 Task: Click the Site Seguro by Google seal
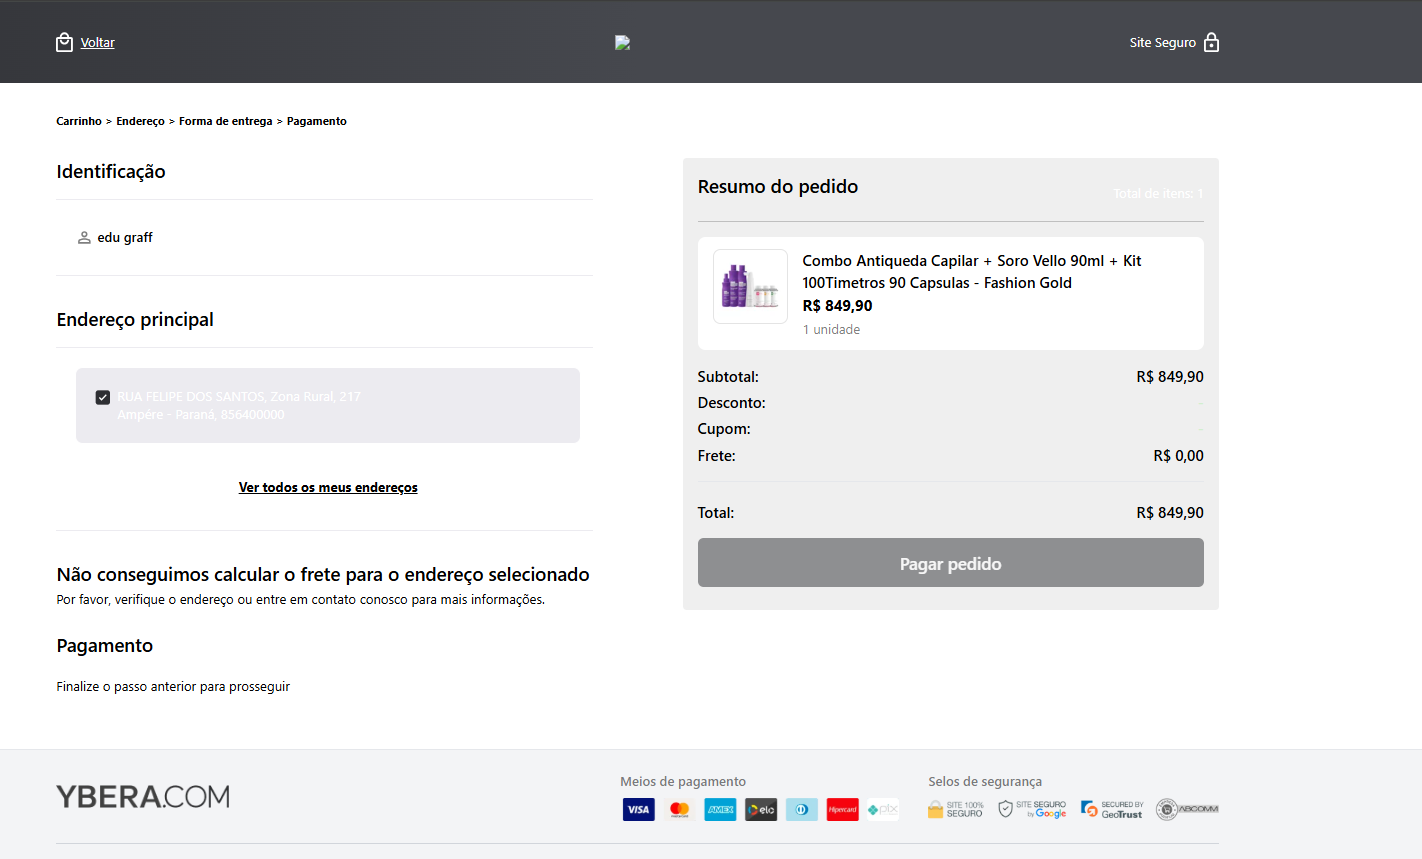[1032, 810]
